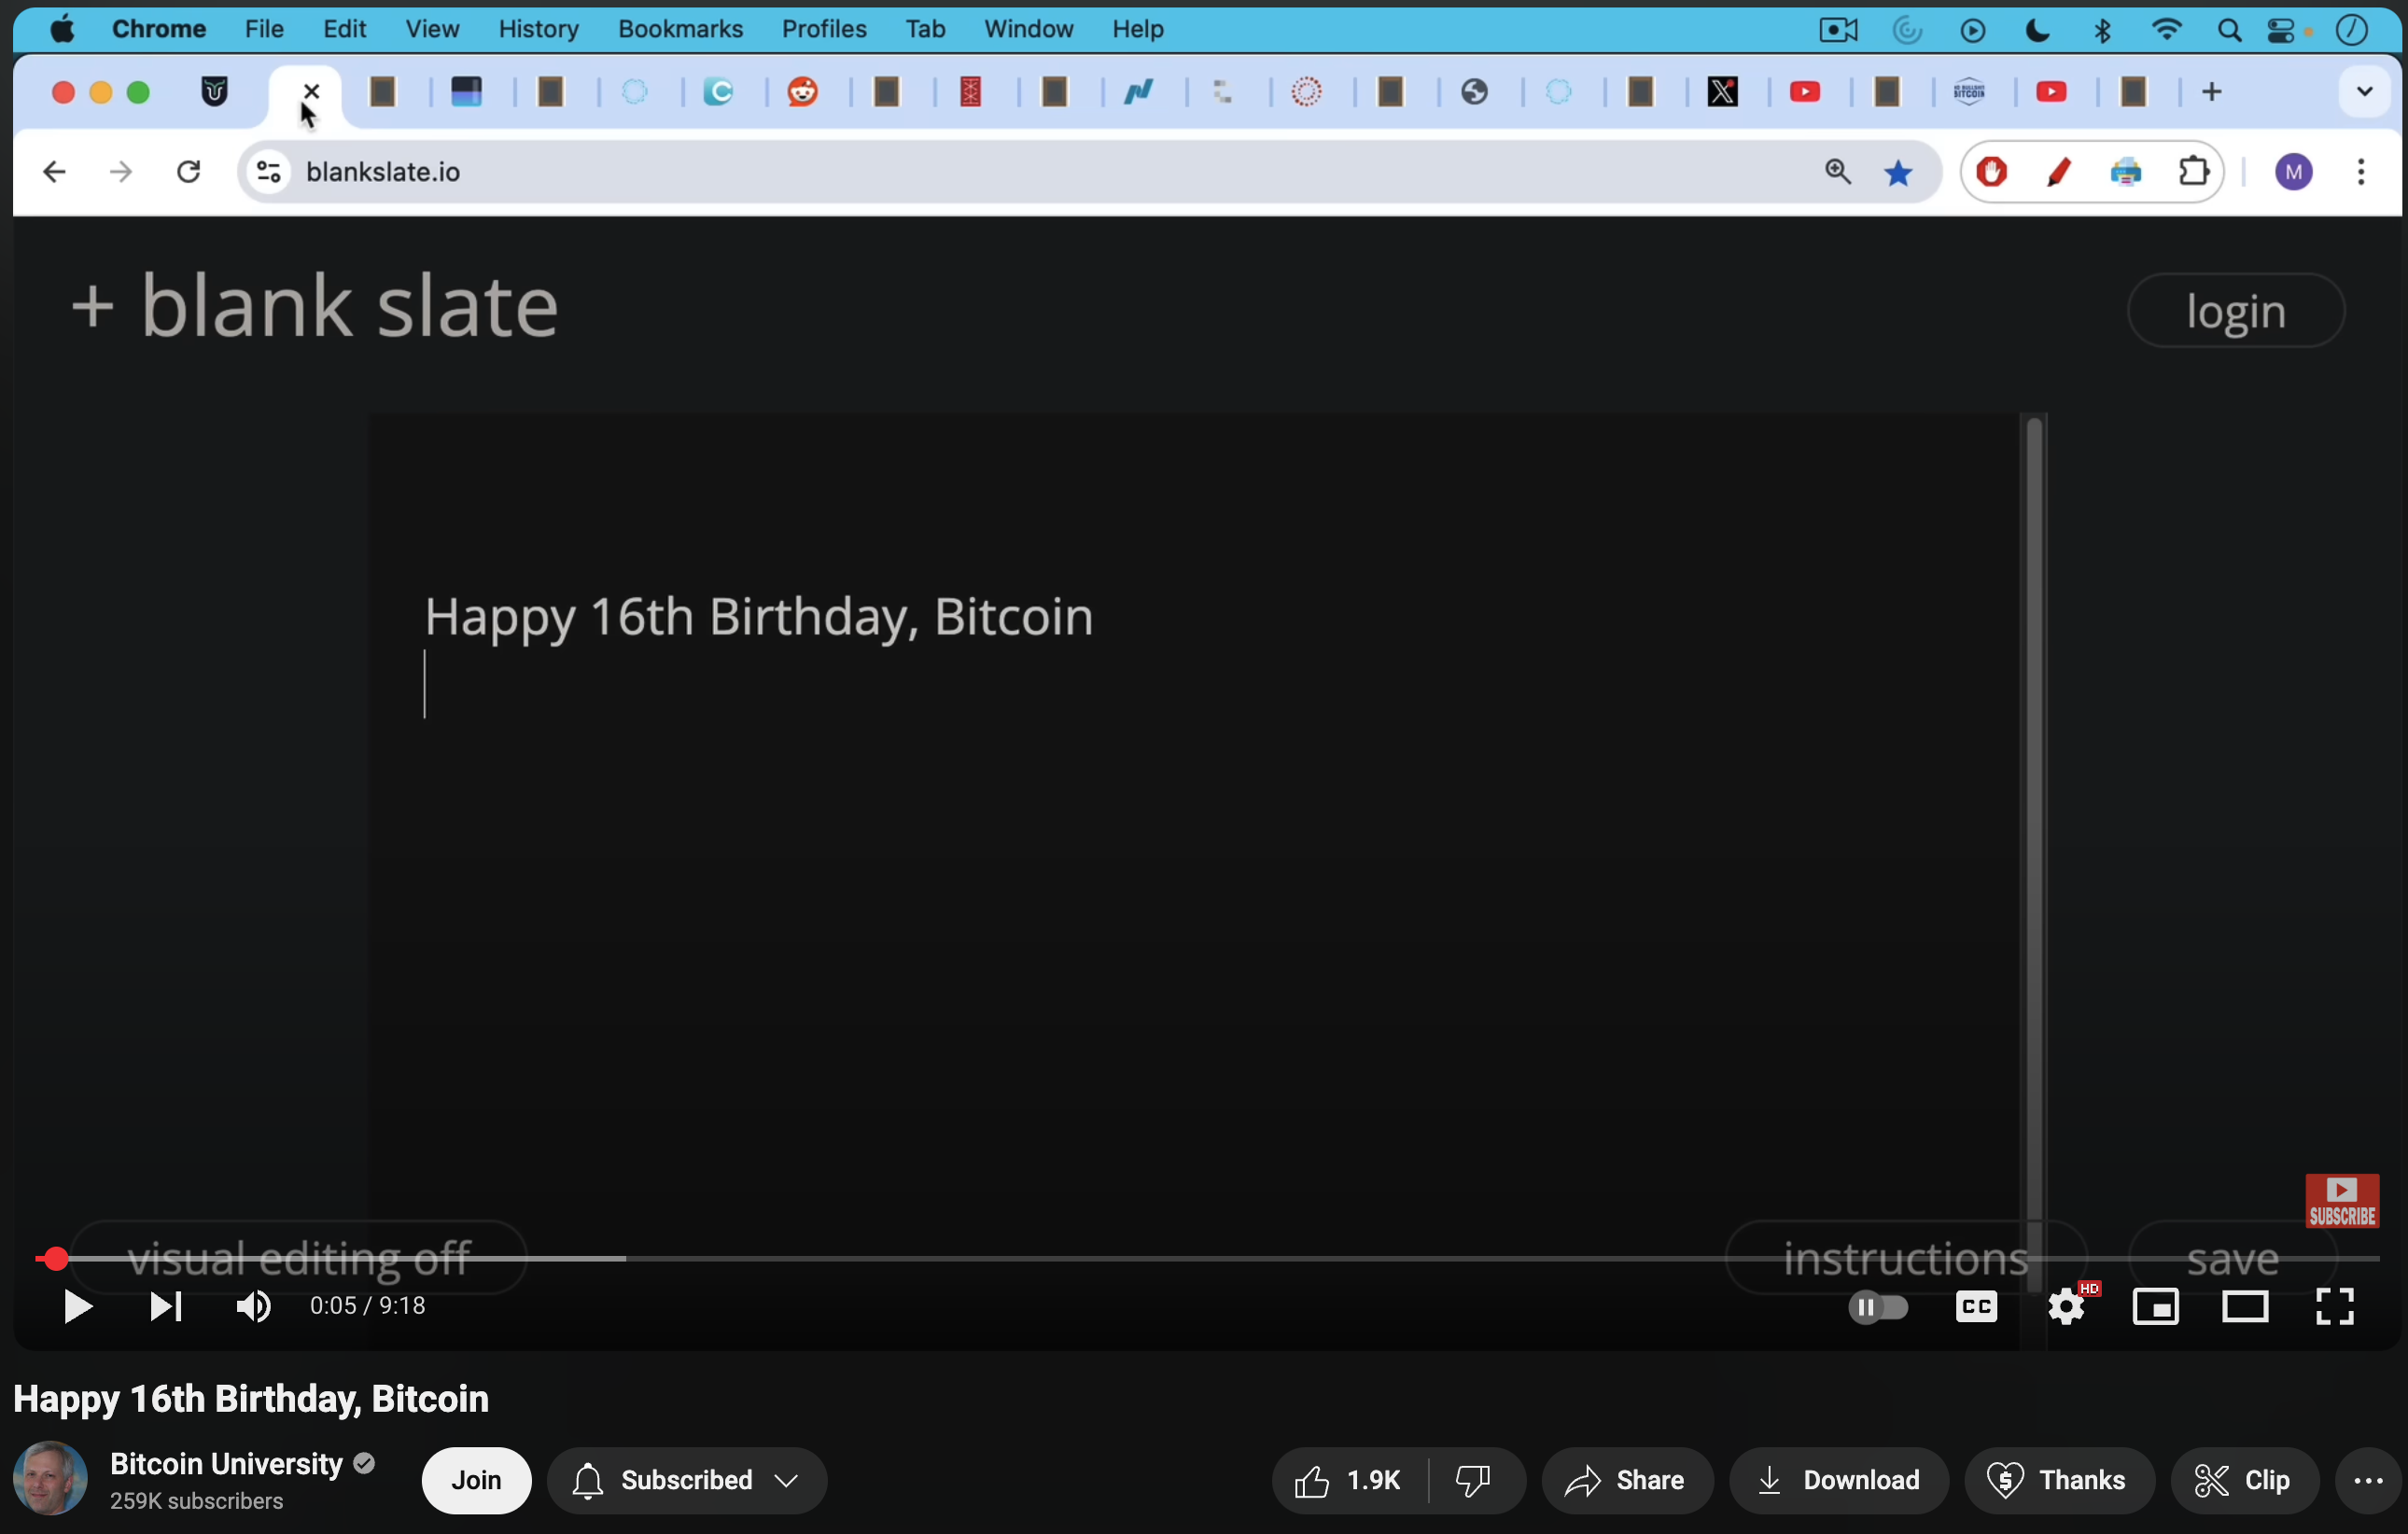
Task: Open Chrome extensions puzzle icon
Action: pos(2193,172)
